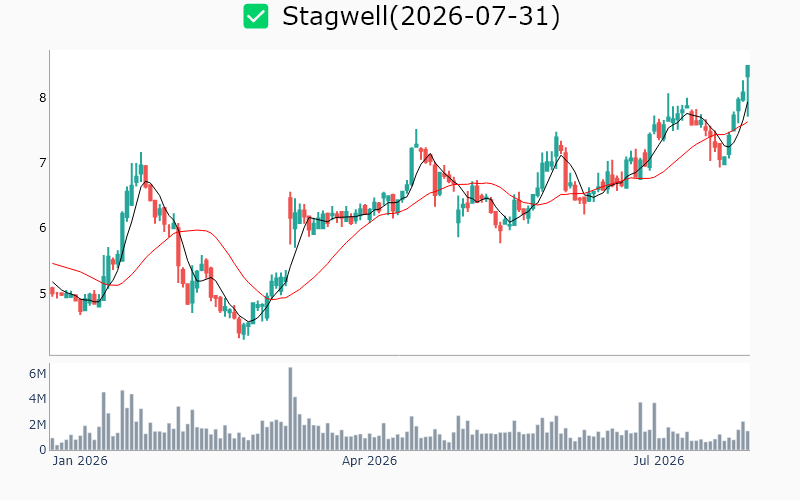800x500 pixels.
Task: Click the green checkmark icon beside Stagwell
Action: 256,16
